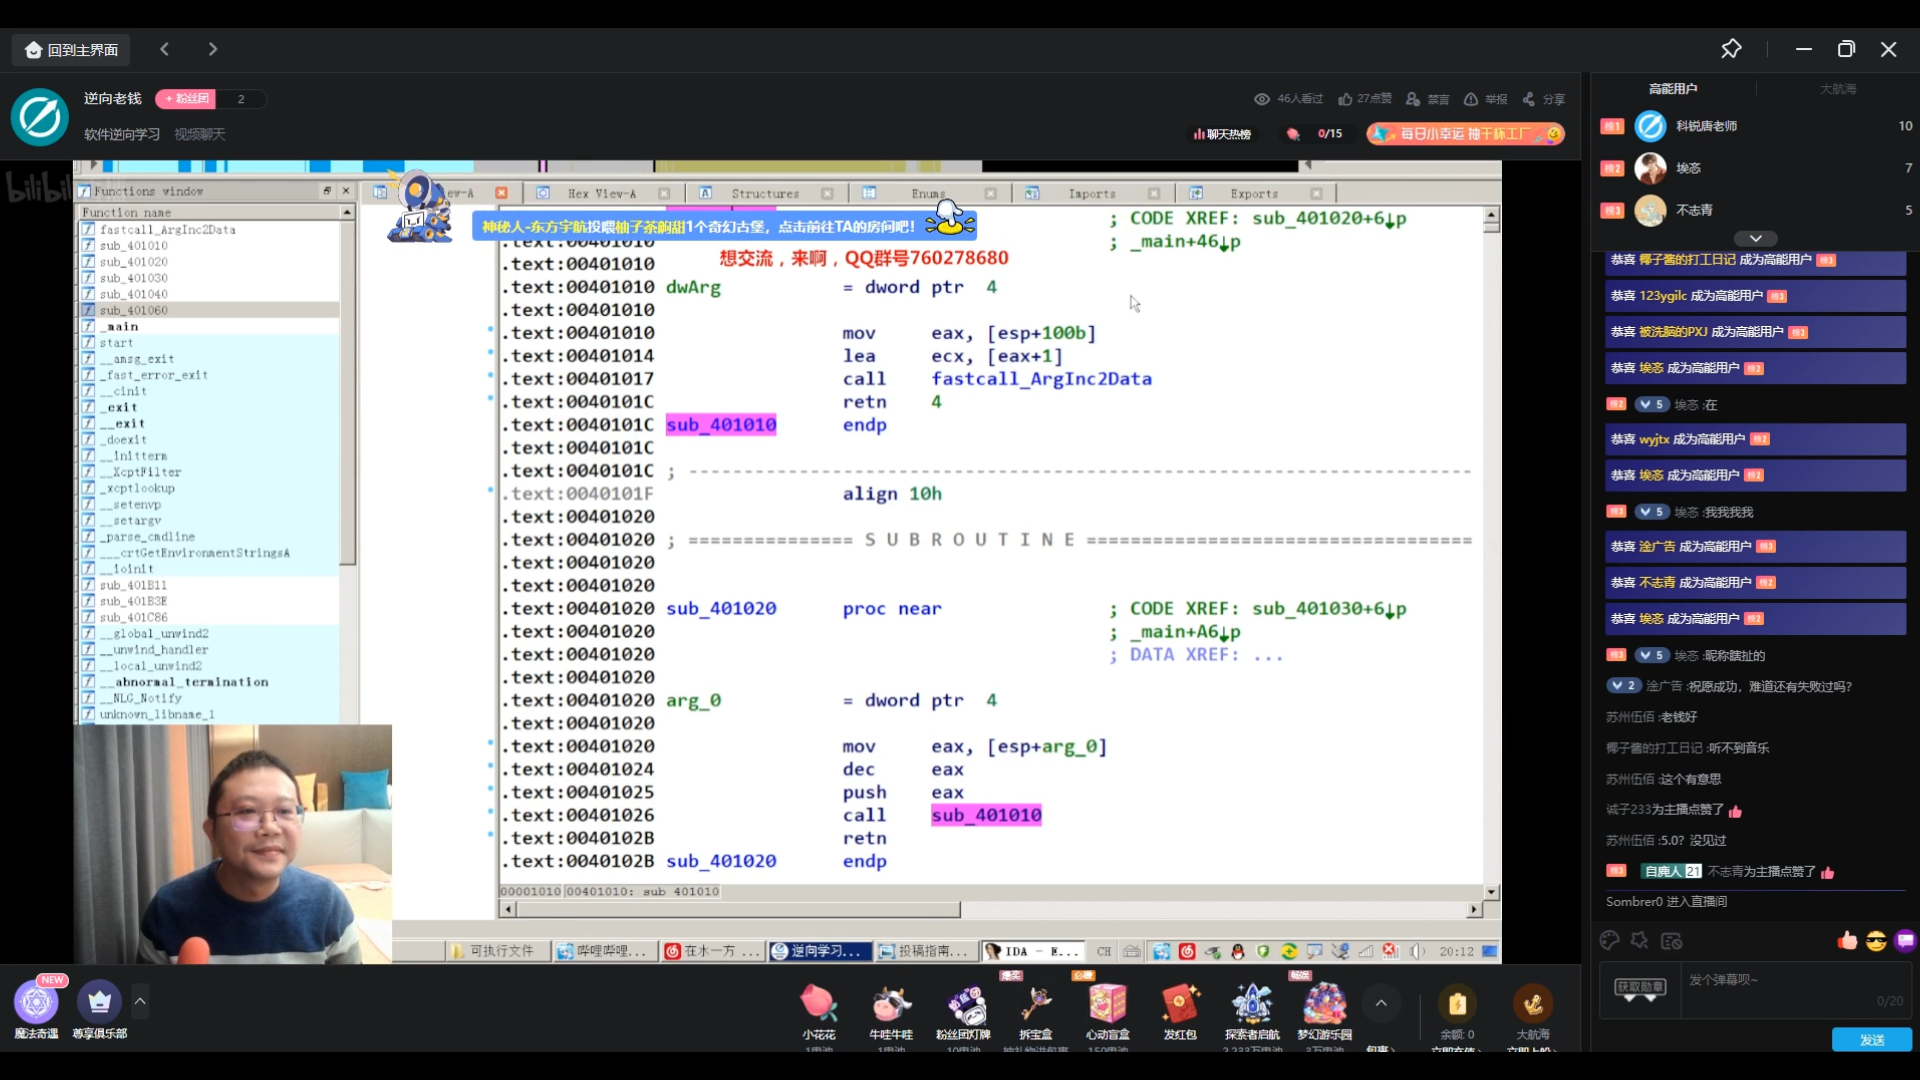The image size is (1920, 1080).
Task: Switch to the Enums tab
Action: (x=926, y=193)
